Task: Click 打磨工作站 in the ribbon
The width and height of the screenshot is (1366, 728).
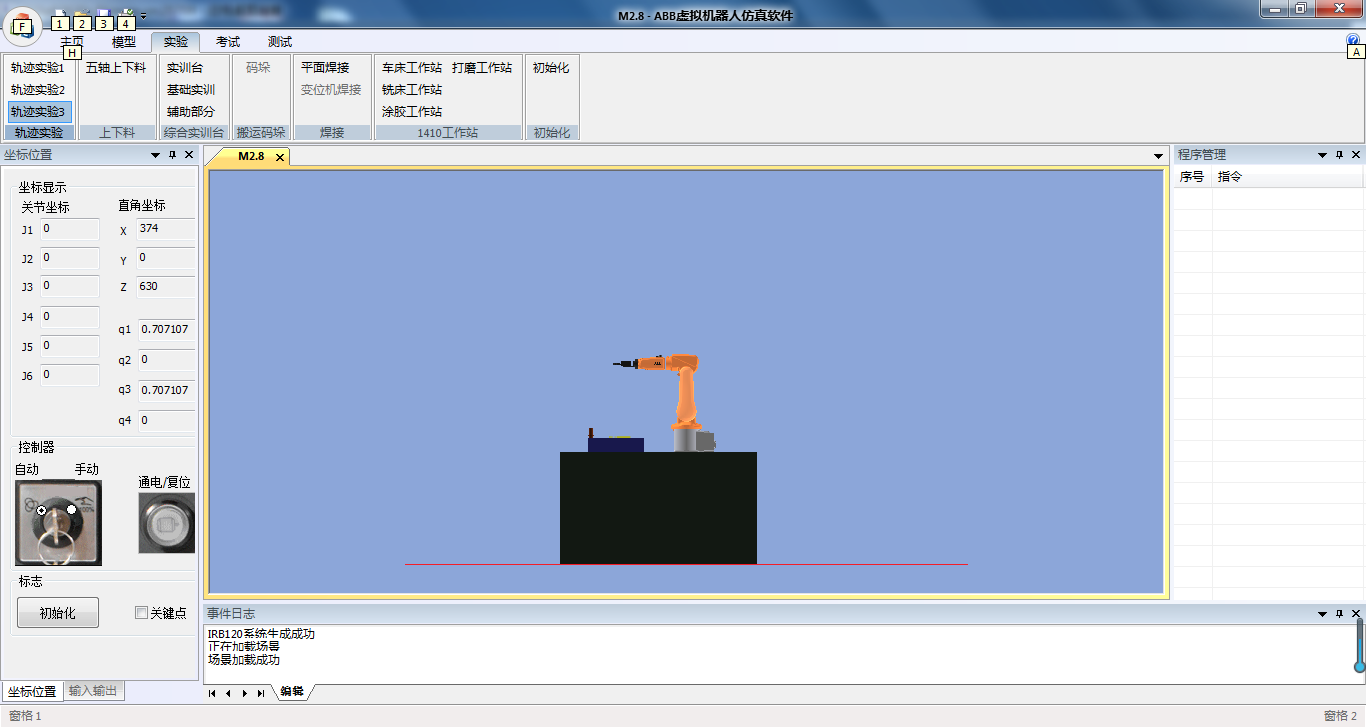Action: pyautogui.click(x=482, y=68)
